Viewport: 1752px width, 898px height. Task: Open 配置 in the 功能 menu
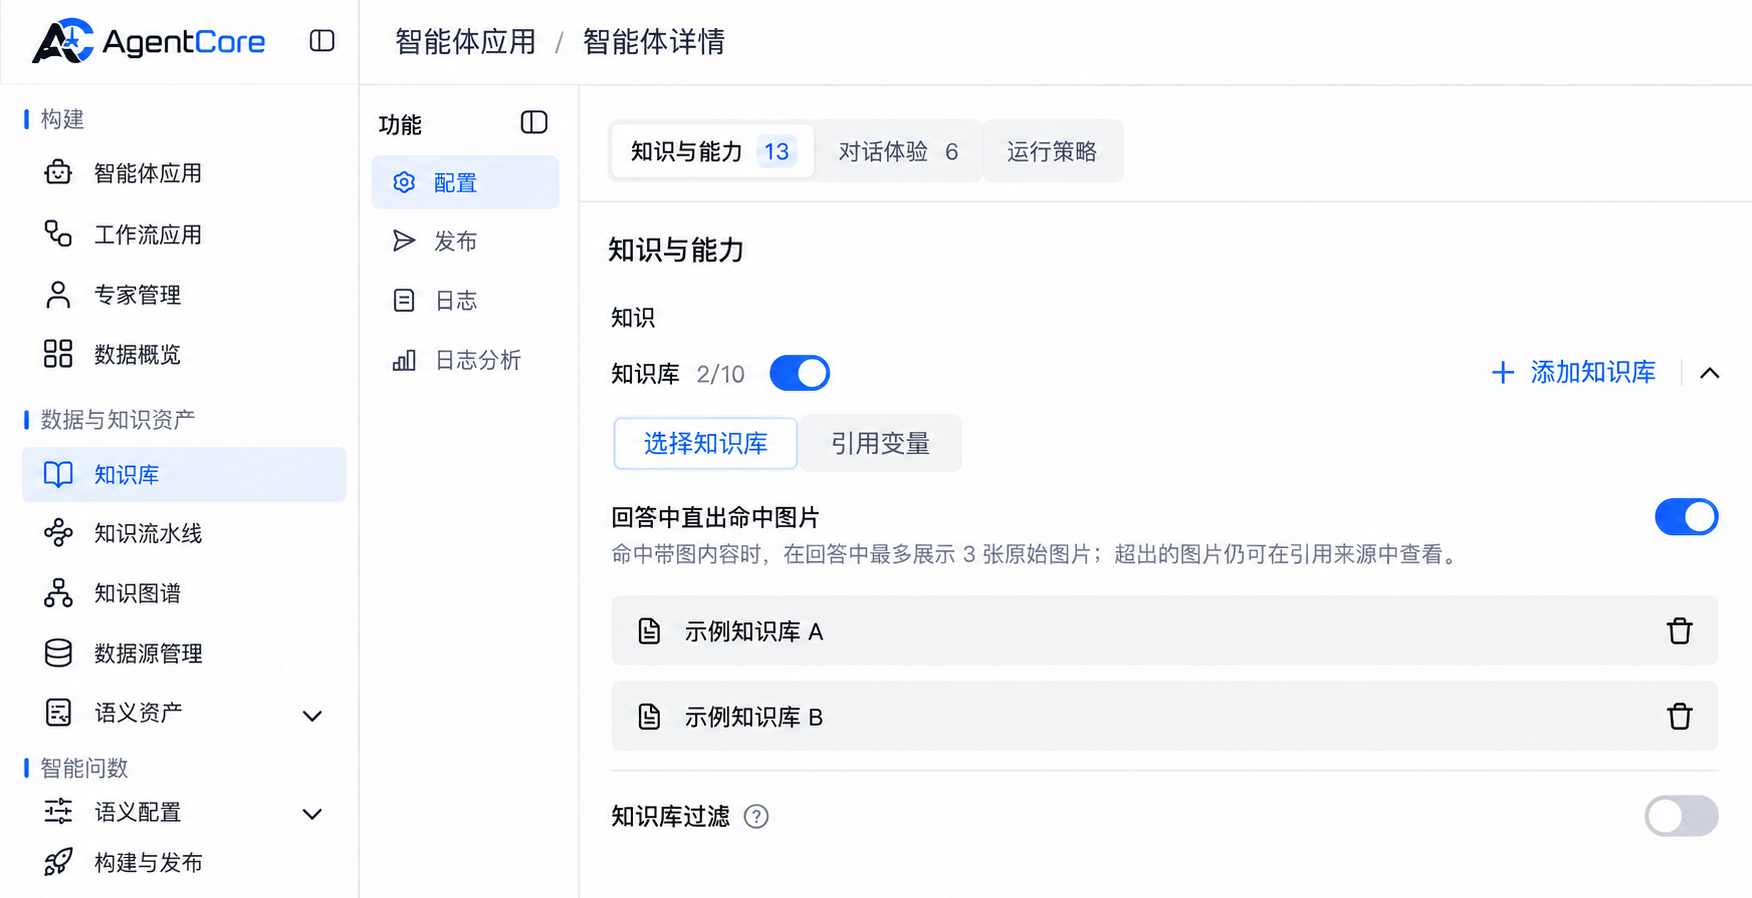[x=465, y=182]
